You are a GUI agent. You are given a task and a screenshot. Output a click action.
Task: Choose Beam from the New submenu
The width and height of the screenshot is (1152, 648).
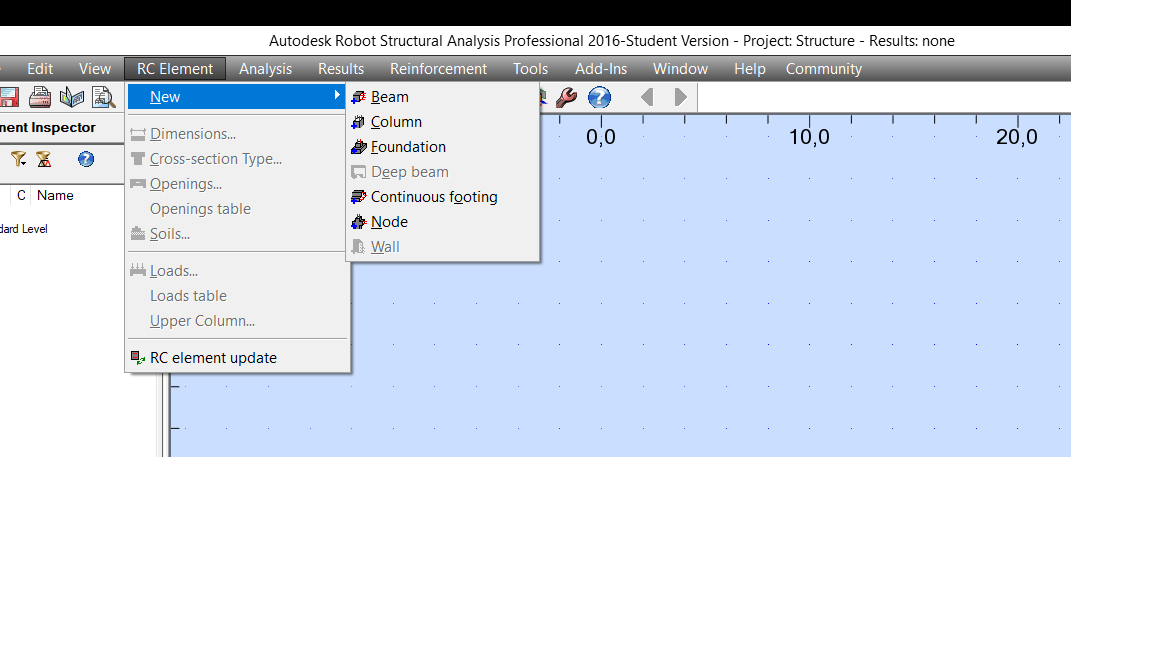pyautogui.click(x=443, y=97)
